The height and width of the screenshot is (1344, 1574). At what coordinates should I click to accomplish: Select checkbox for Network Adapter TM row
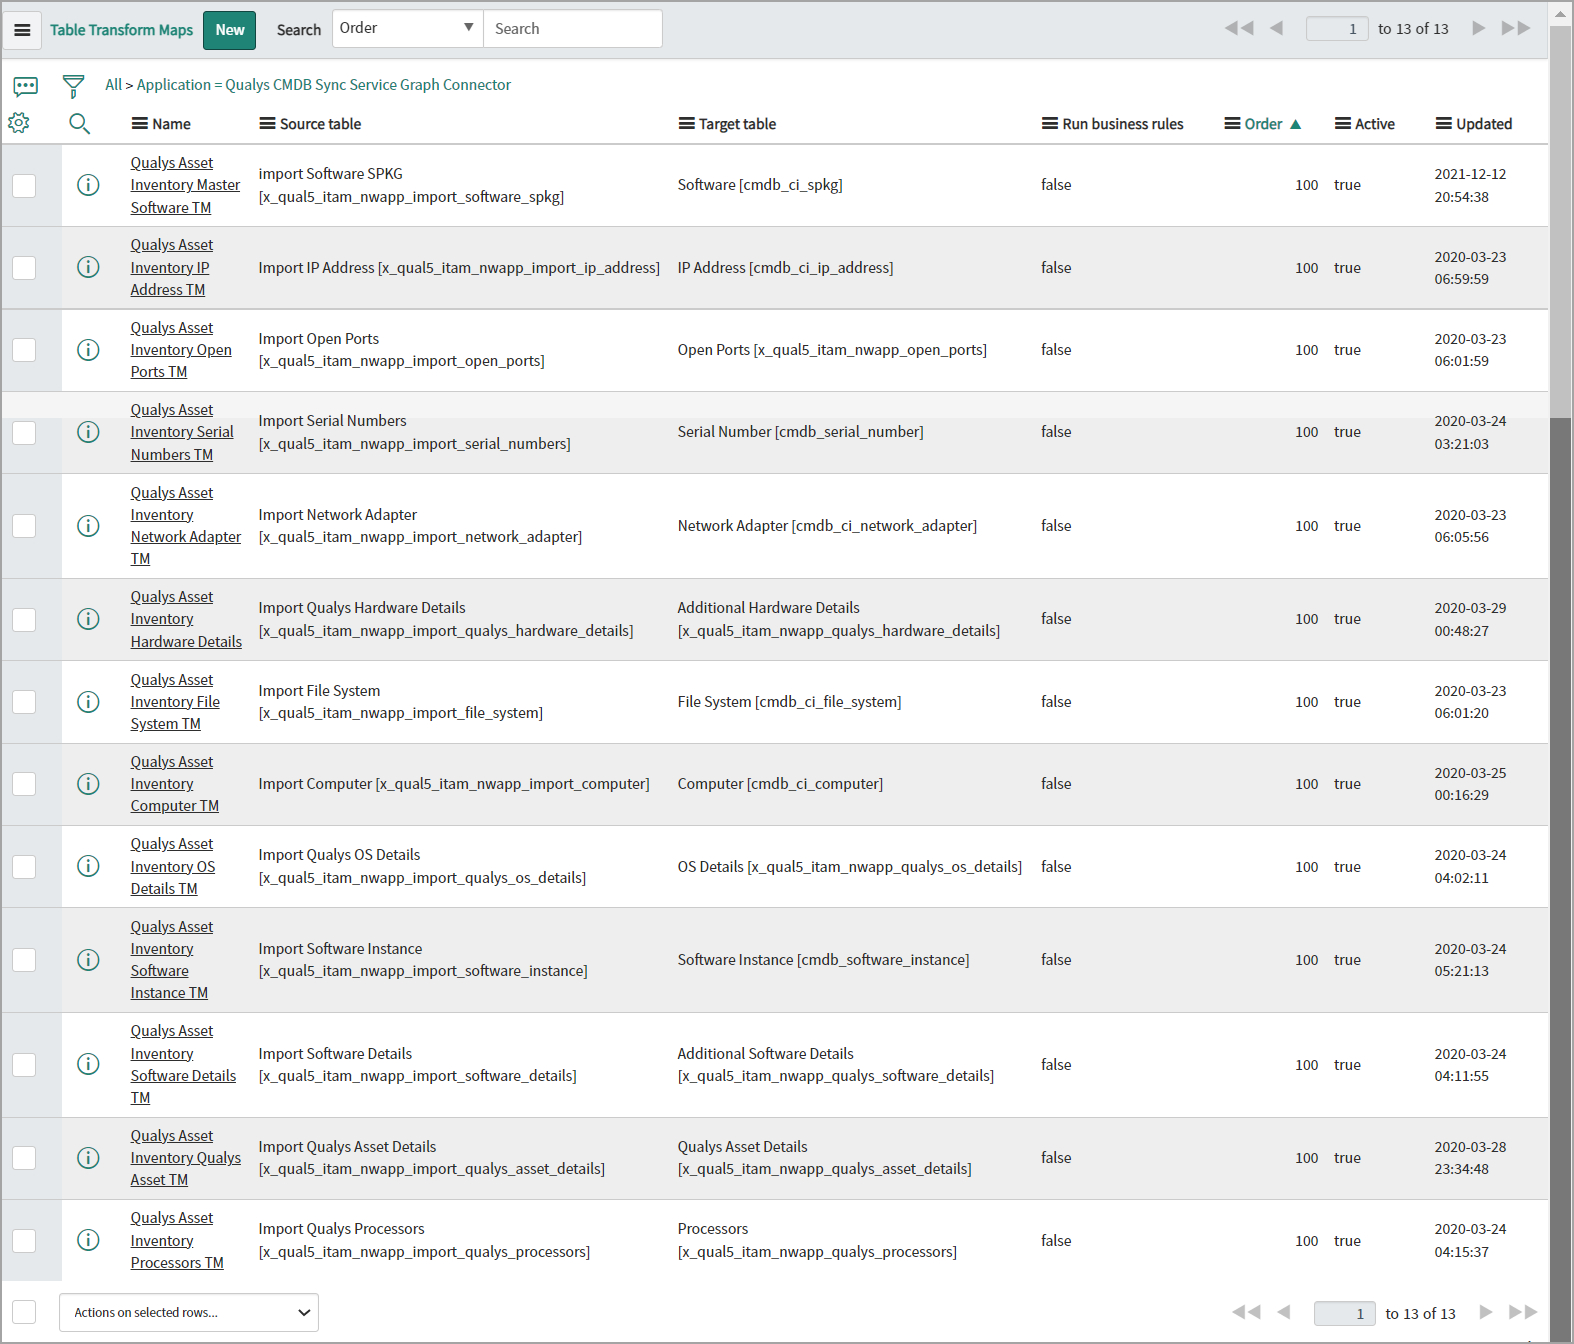tap(24, 526)
